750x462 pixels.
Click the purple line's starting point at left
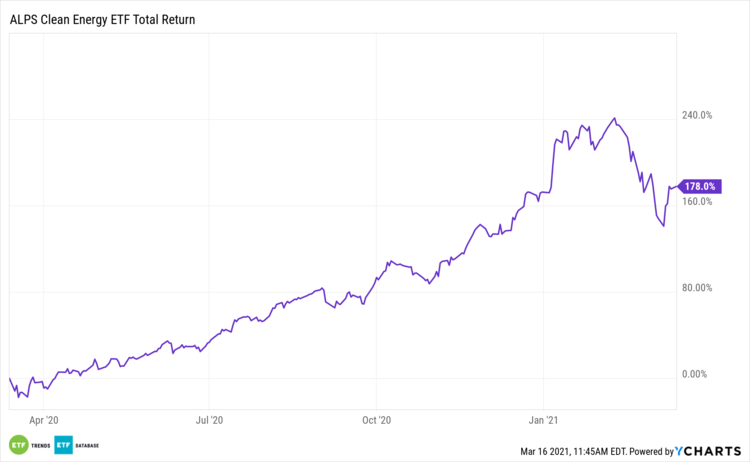(x=8, y=378)
